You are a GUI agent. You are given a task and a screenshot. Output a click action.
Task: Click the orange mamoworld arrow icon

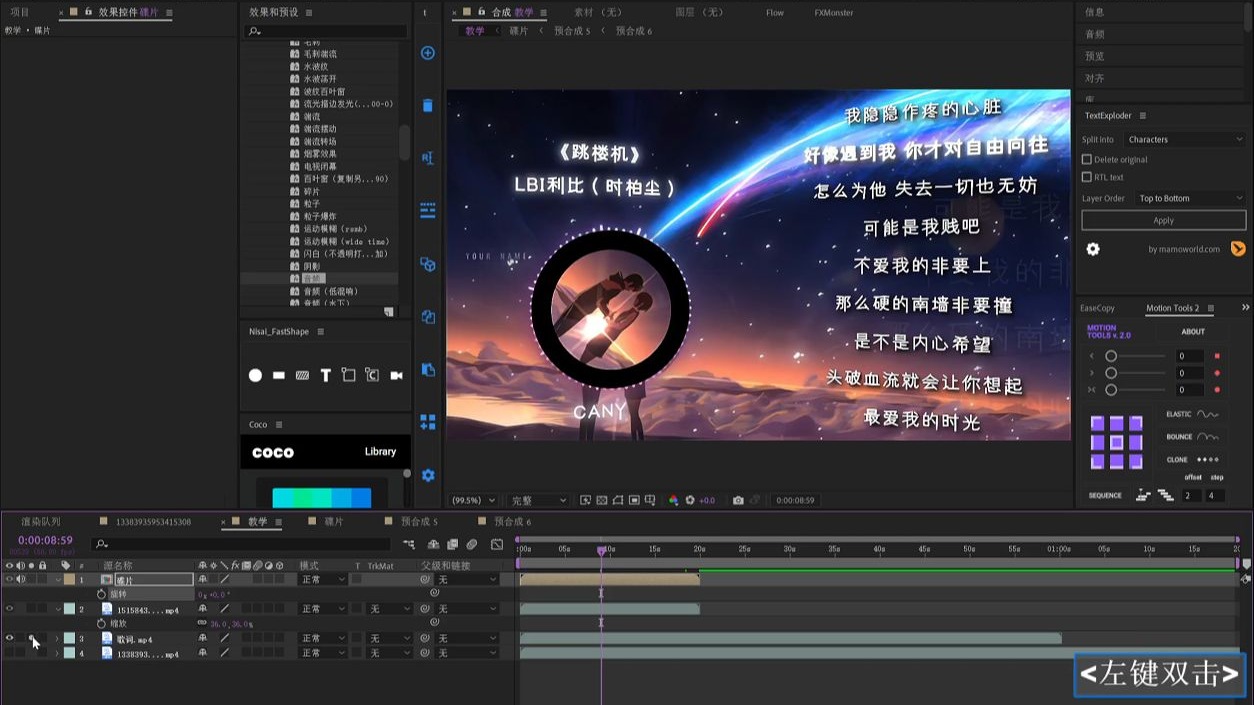(x=1238, y=248)
